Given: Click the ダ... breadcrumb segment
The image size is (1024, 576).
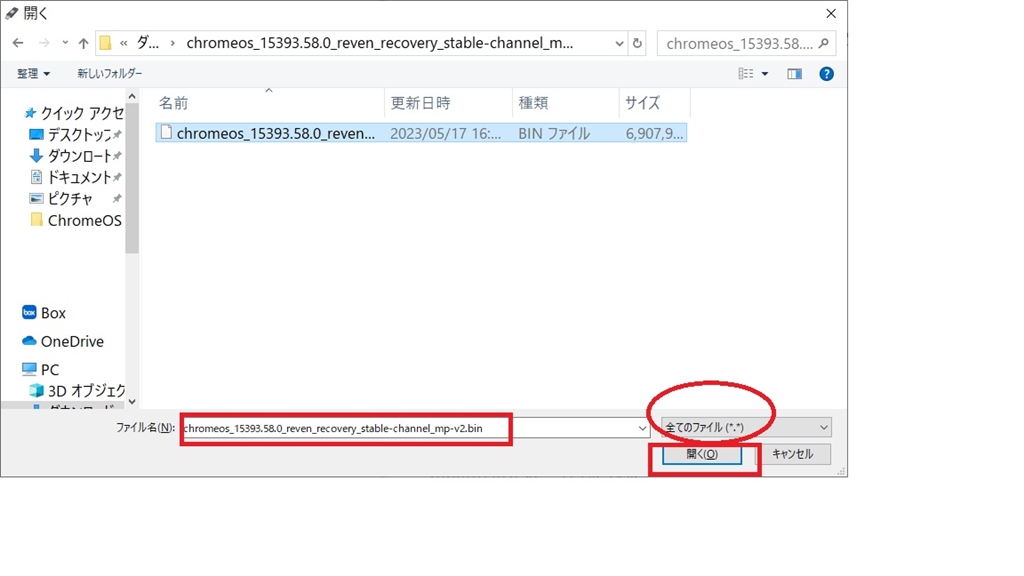Looking at the screenshot, I should [x=148, y=43].
